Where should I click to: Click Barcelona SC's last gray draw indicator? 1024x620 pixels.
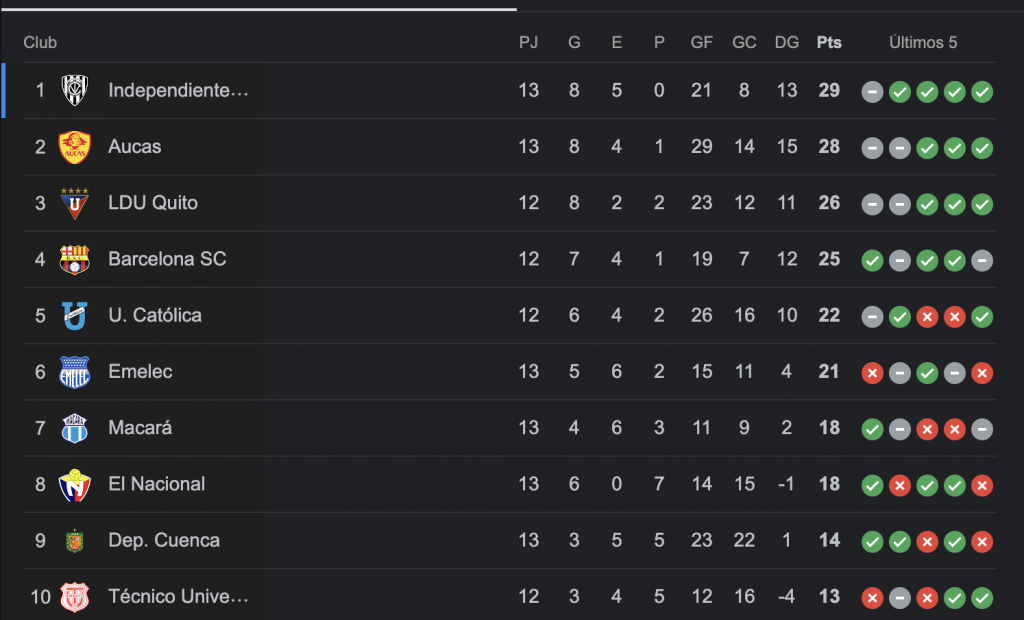[983, 260]
